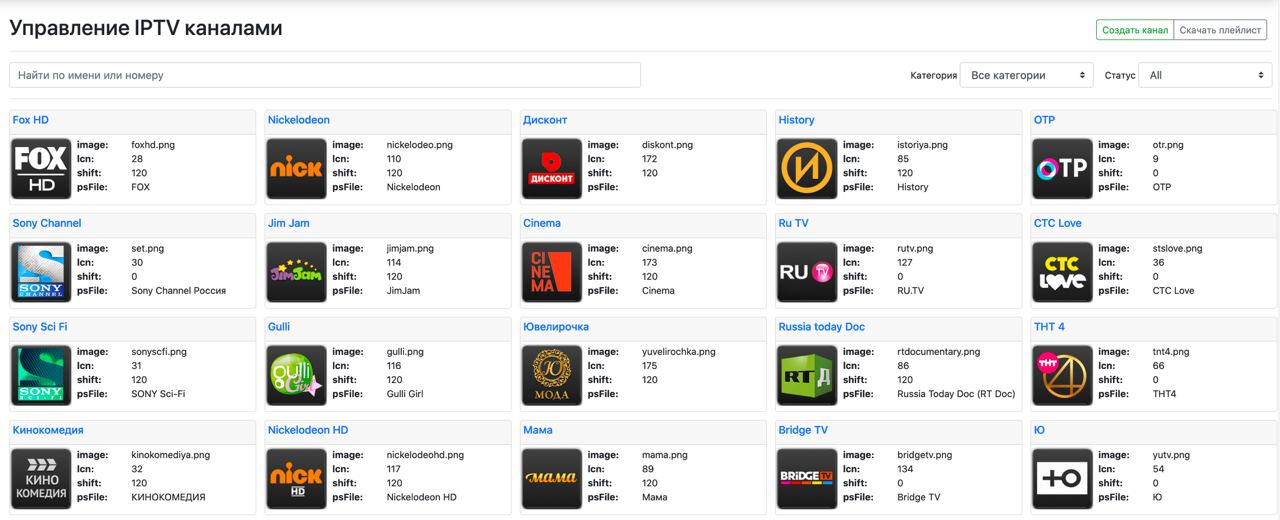
Task: Click the Nickelodeon HD channel logo
Action: point(297,480)
